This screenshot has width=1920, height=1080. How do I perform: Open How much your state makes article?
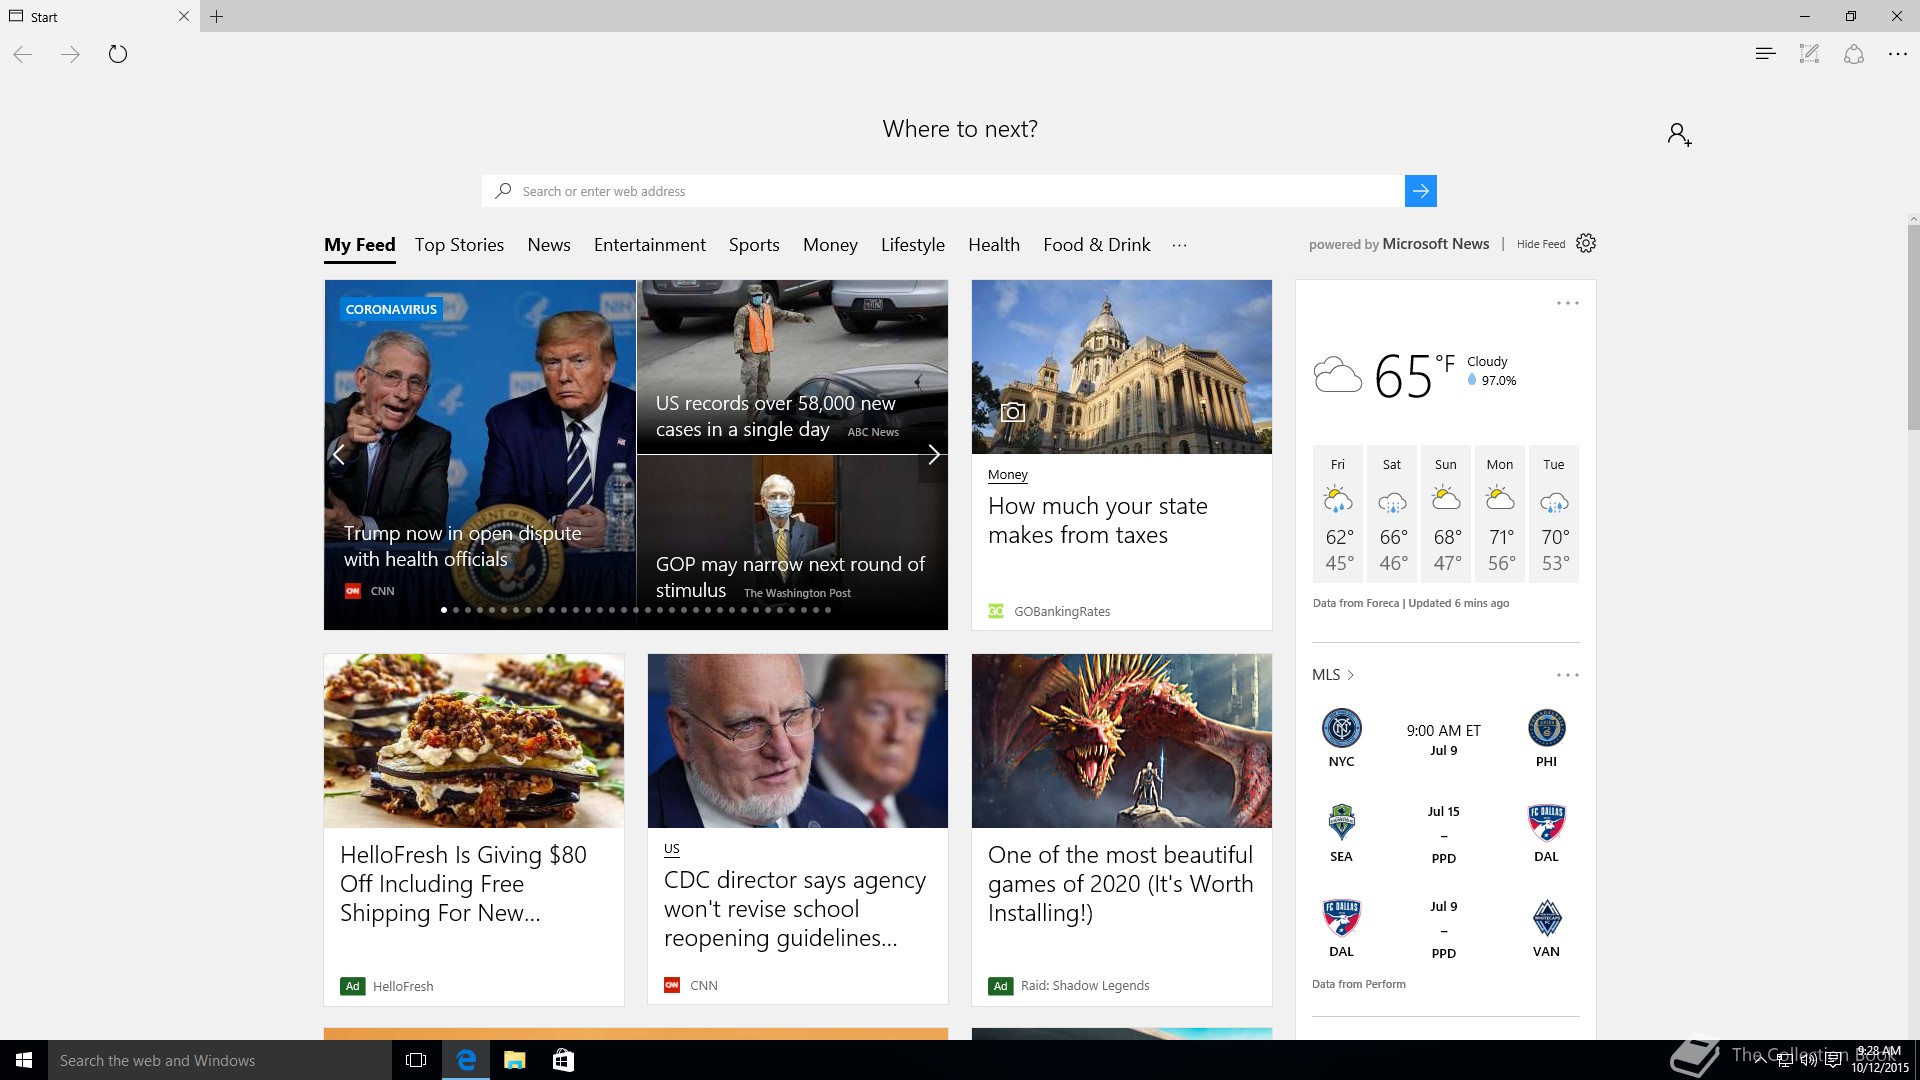[1098, 520]
